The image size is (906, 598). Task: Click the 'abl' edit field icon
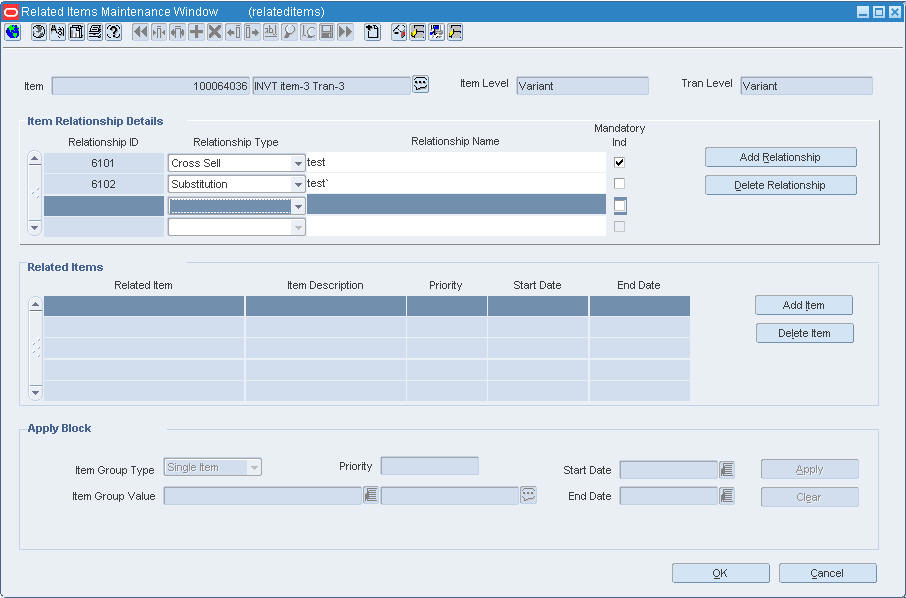click(270, 32)
